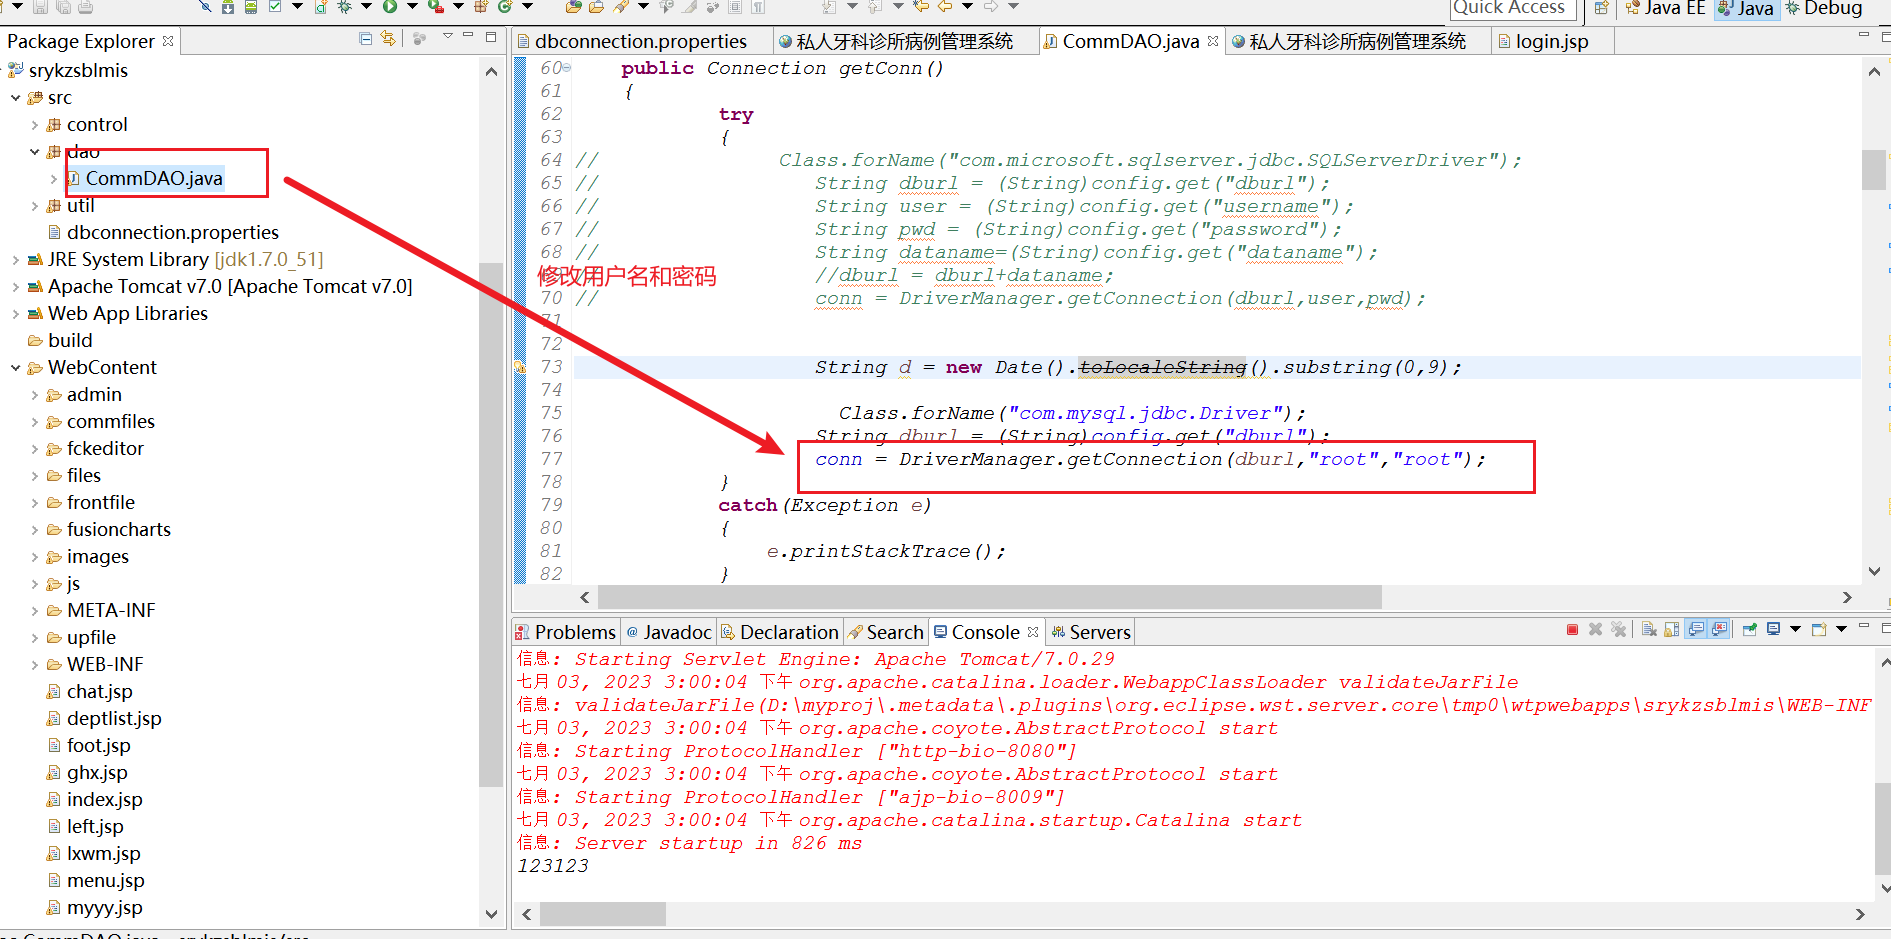Screen dimensions: 1891x939
Task: Click the Quick Access search field
Action: point(1513,8)
